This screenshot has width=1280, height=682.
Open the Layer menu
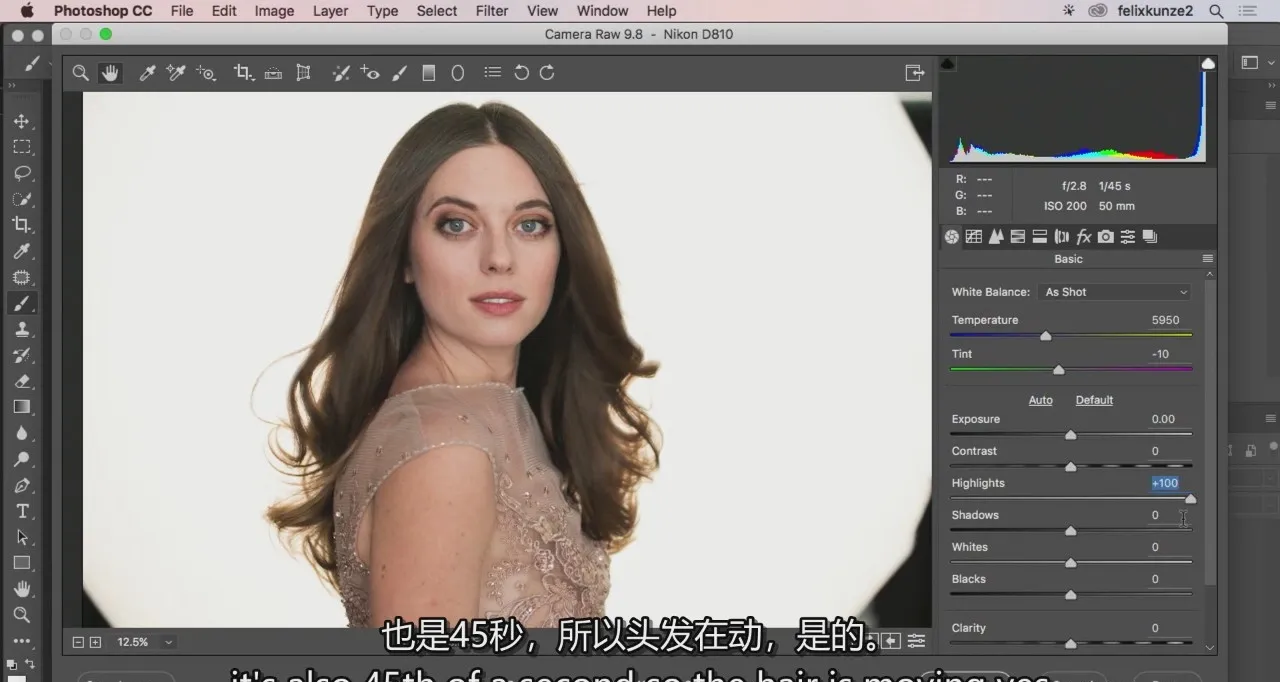[x=331, y=11]
